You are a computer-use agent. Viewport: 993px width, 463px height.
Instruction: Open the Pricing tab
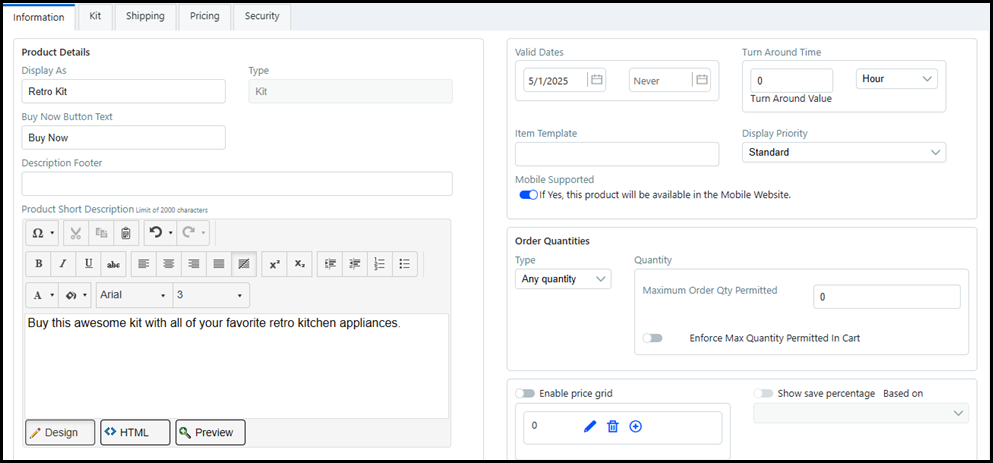click(204, 16)
